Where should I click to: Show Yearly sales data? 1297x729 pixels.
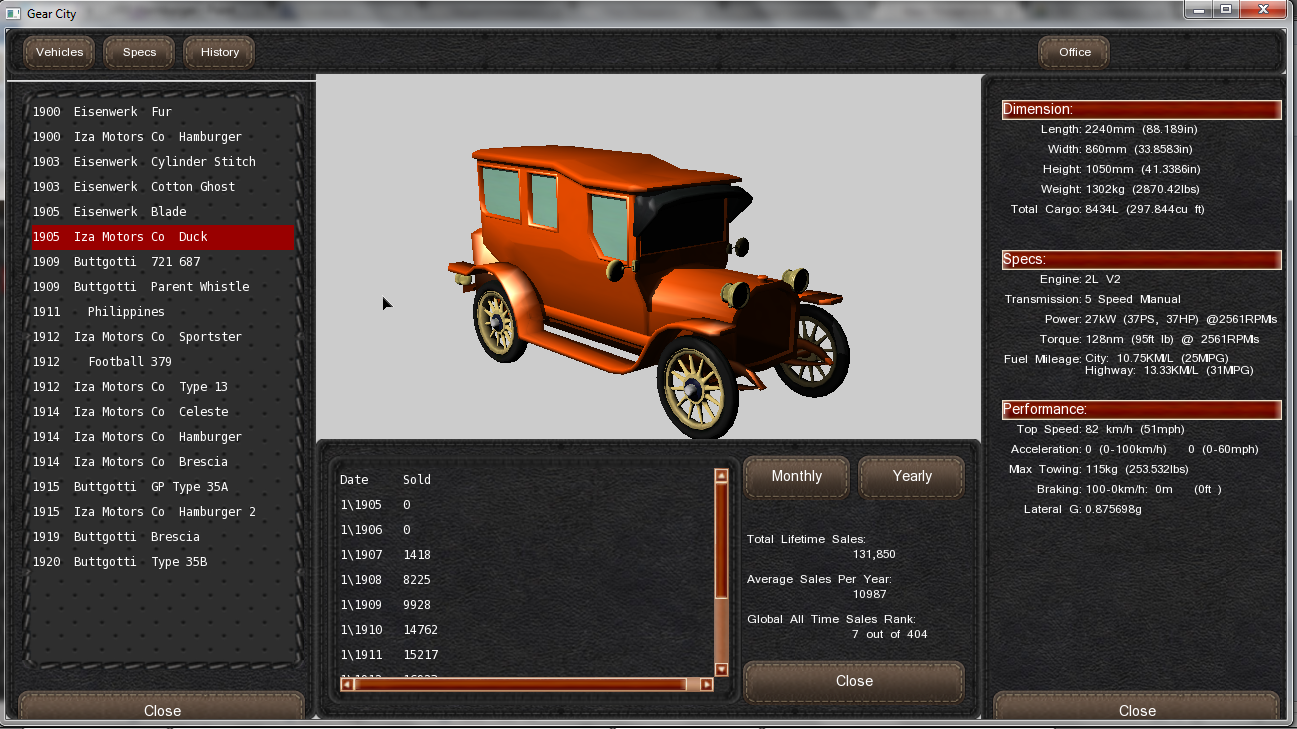click(911, 476)
